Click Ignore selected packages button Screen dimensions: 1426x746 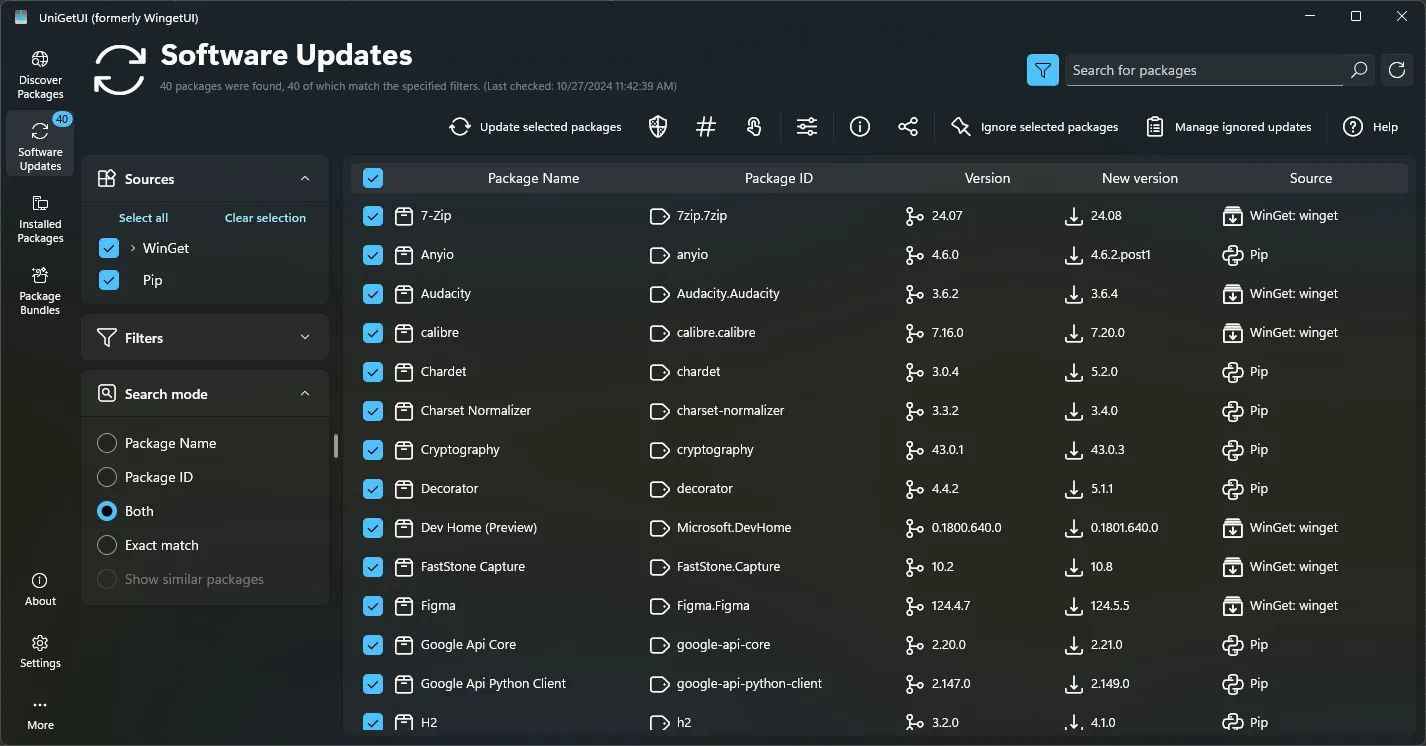1036,127
